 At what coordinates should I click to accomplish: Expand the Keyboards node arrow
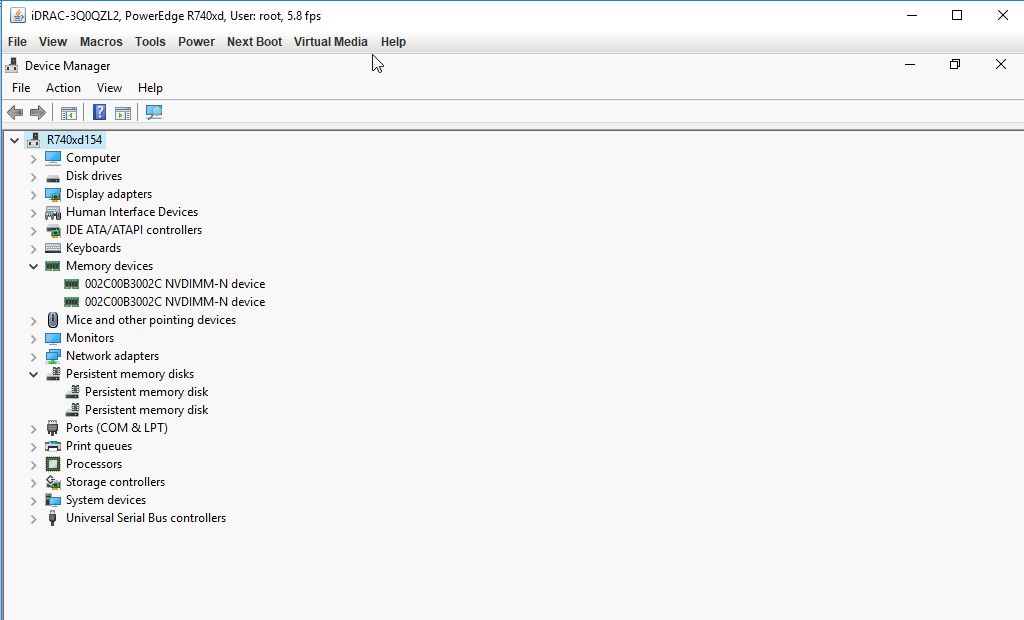click(x=33, y=248)
